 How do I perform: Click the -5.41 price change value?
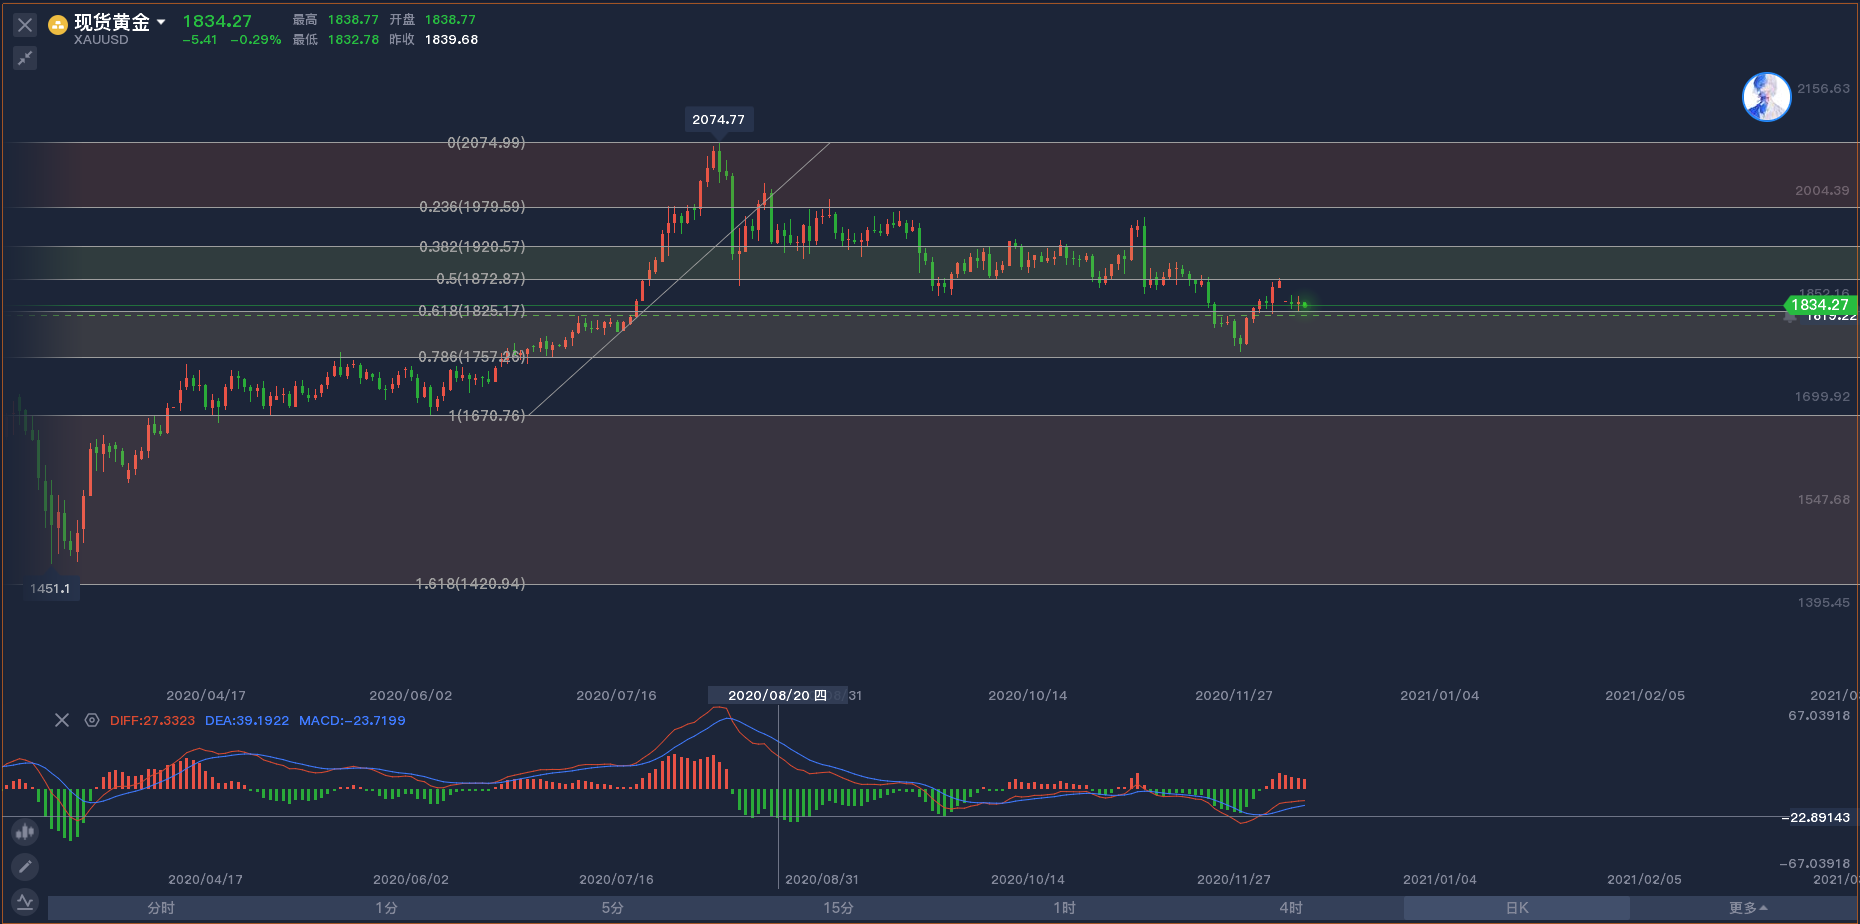pyautogui.click(x=200, y=40)
